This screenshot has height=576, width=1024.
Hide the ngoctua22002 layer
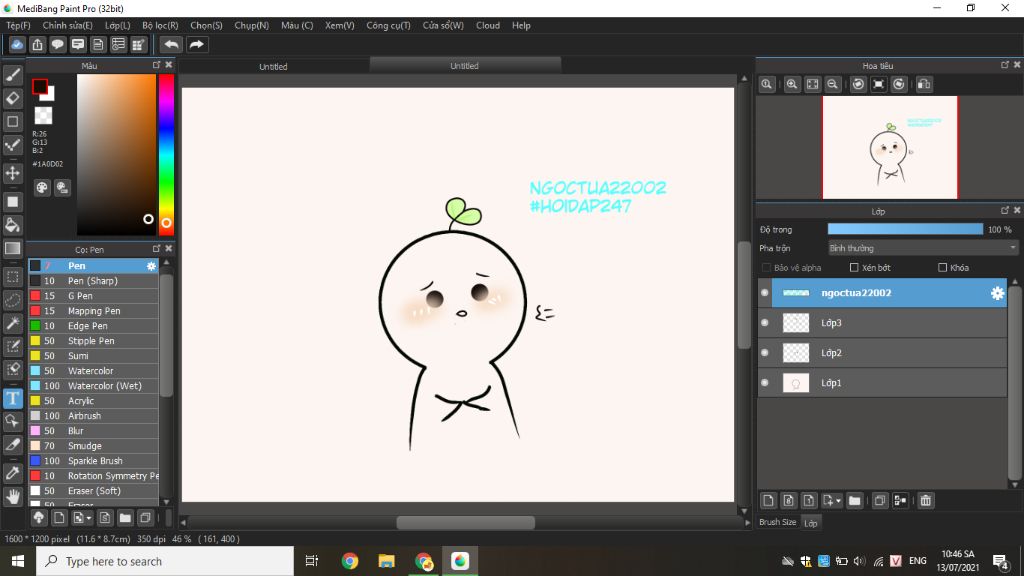[x=765, y=293]
